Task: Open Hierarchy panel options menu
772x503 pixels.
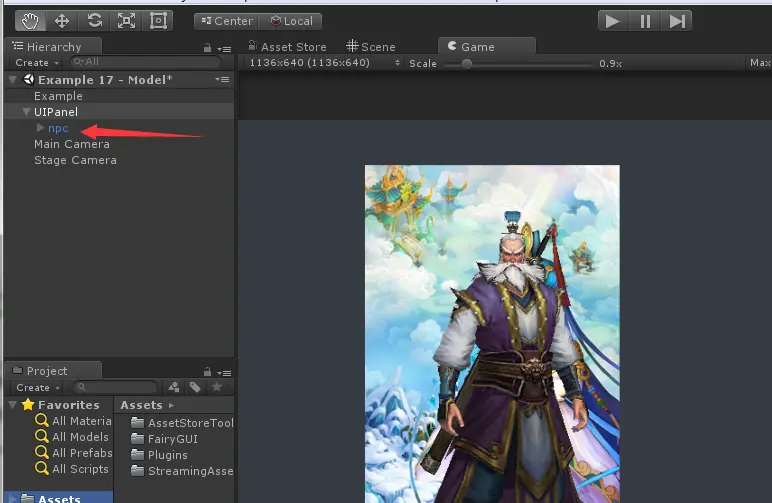Action: click(225, 49)
